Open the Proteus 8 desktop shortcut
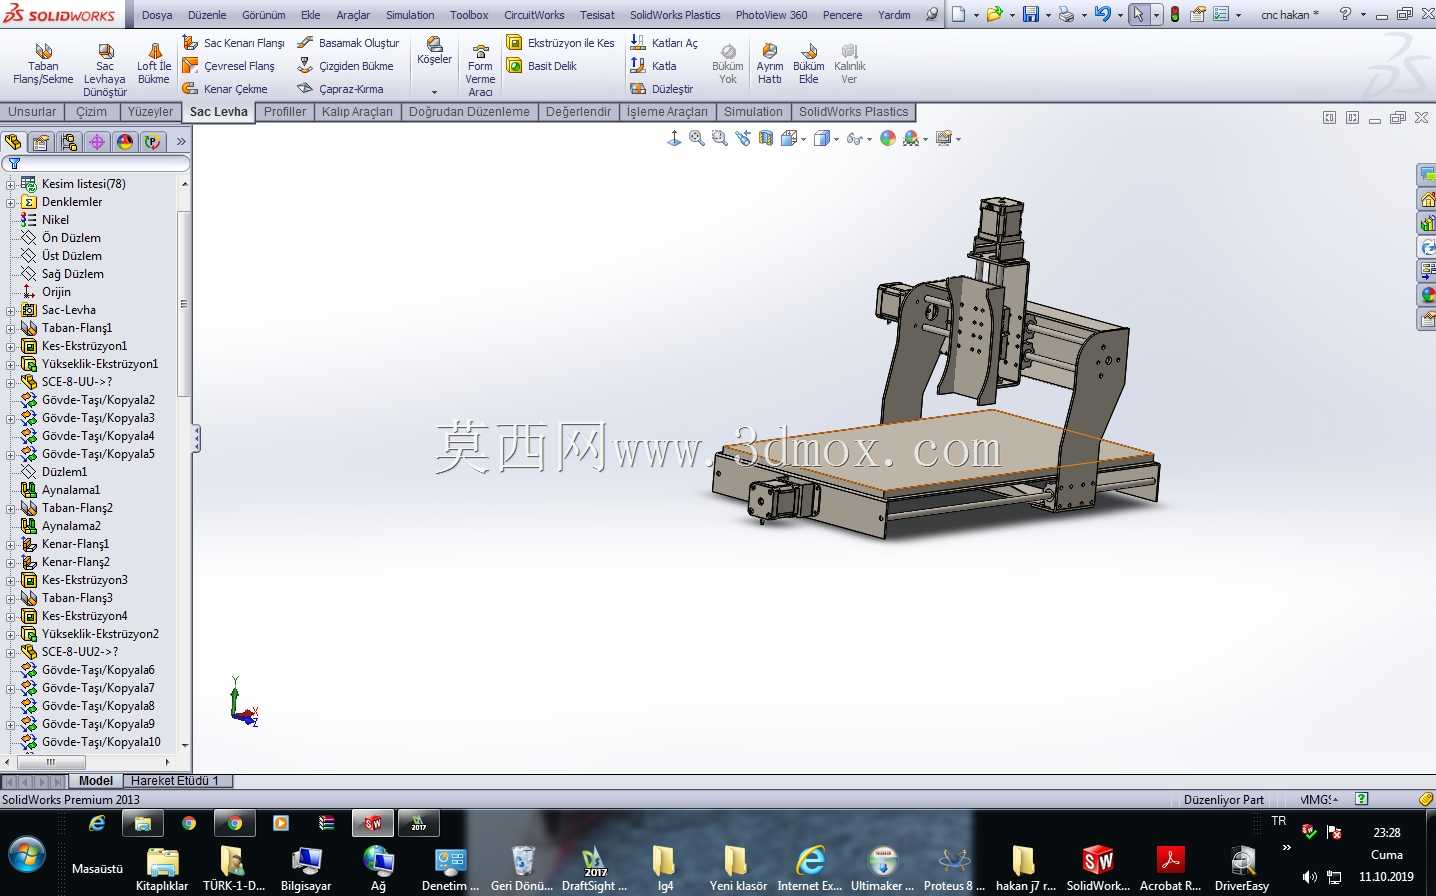1436x896 pixels. [x=953, y=867]
